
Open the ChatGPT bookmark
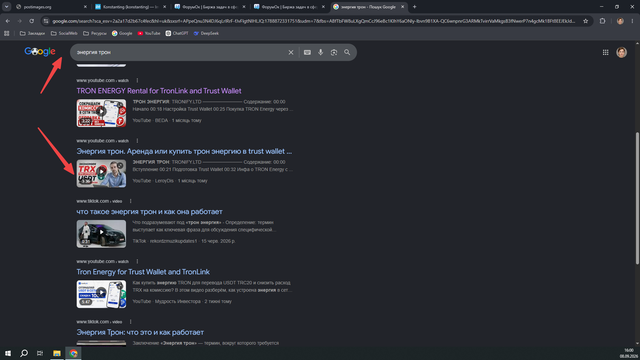pyautogui.click(x=177, y=33)
